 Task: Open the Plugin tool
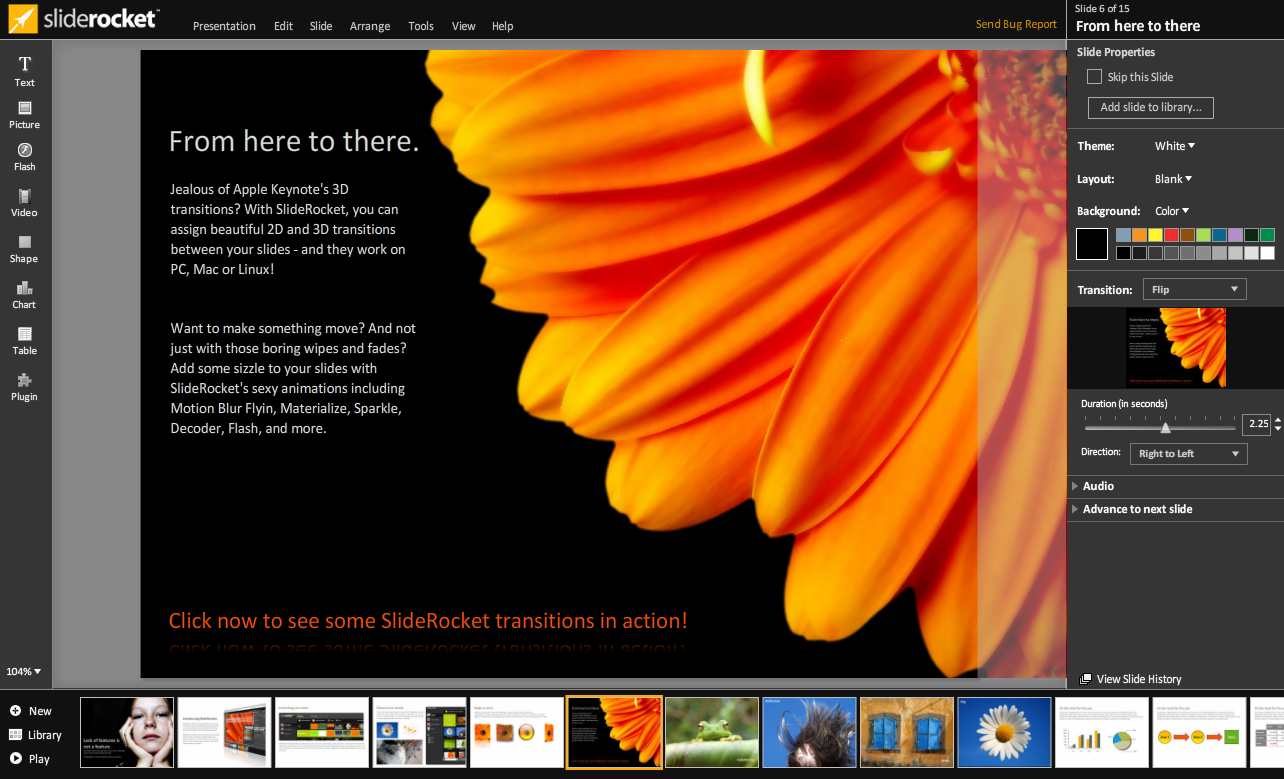click(25, 386)
